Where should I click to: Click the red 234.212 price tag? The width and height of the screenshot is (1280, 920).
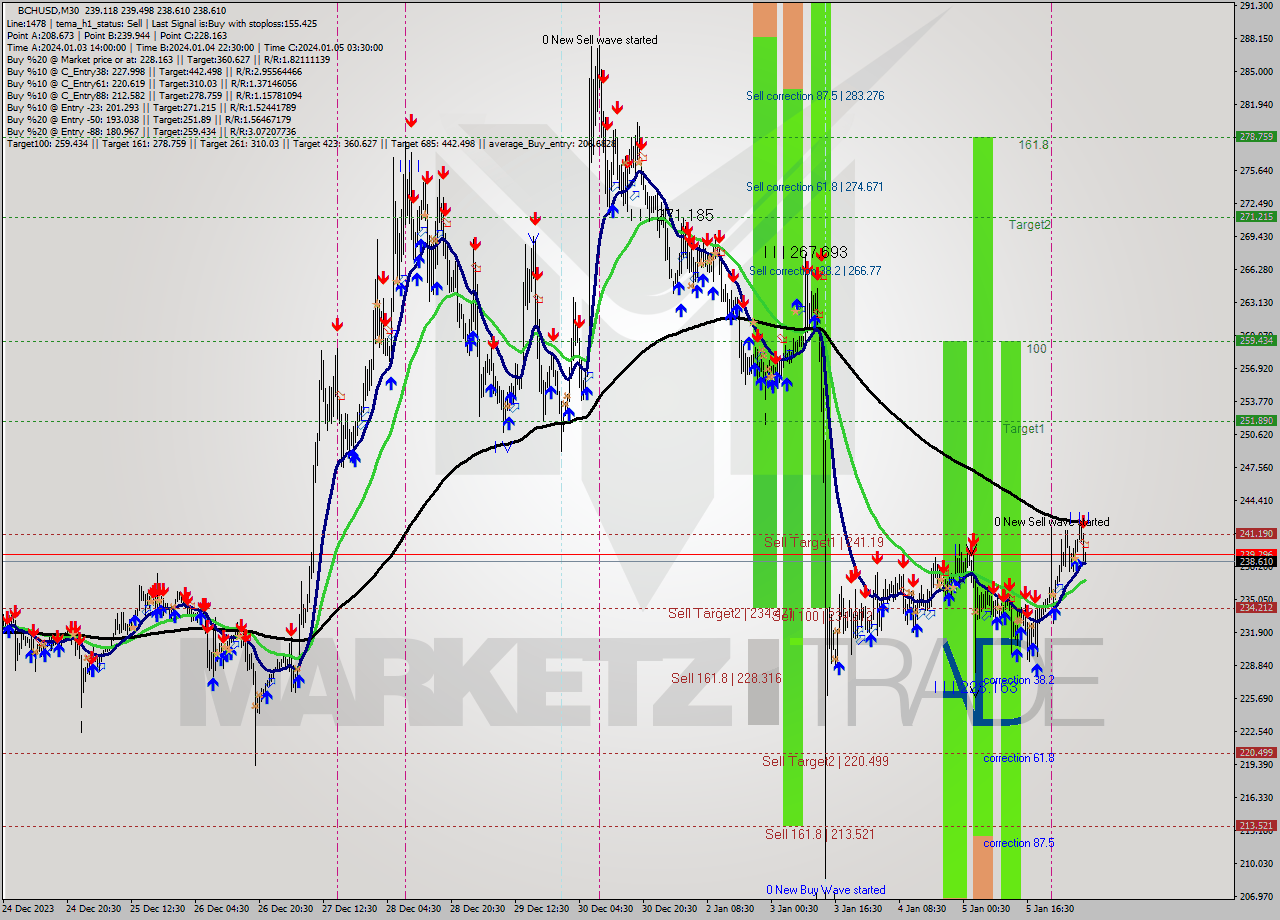click(x=1256, y=607)
